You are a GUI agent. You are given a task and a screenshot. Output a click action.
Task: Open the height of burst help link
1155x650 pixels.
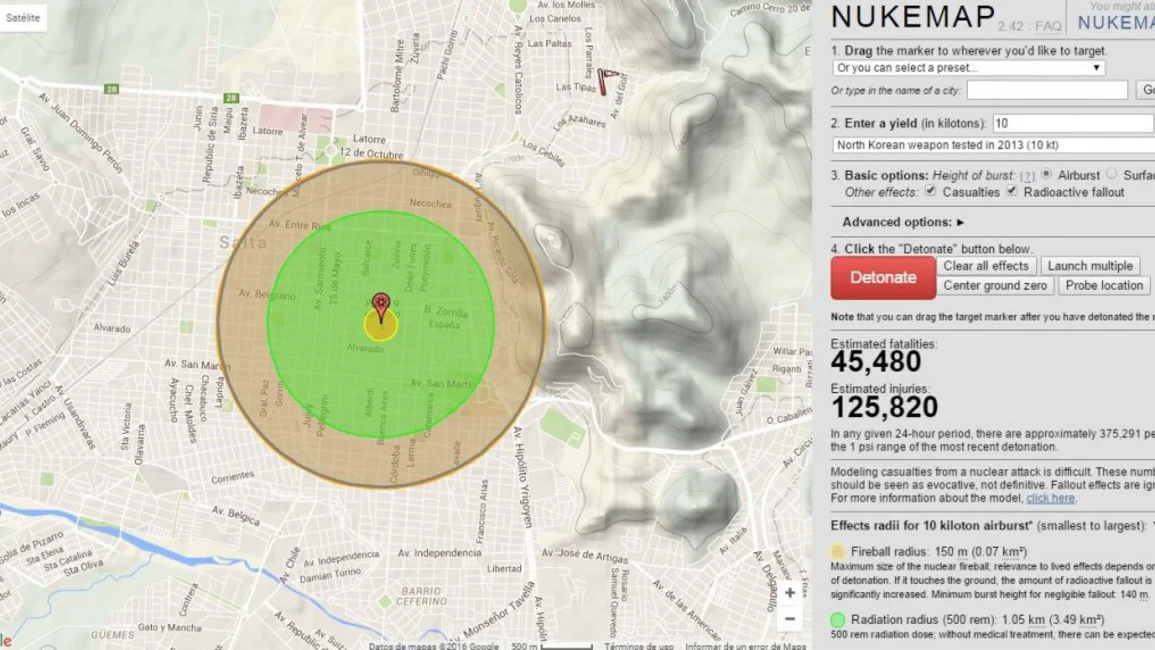1027,176
